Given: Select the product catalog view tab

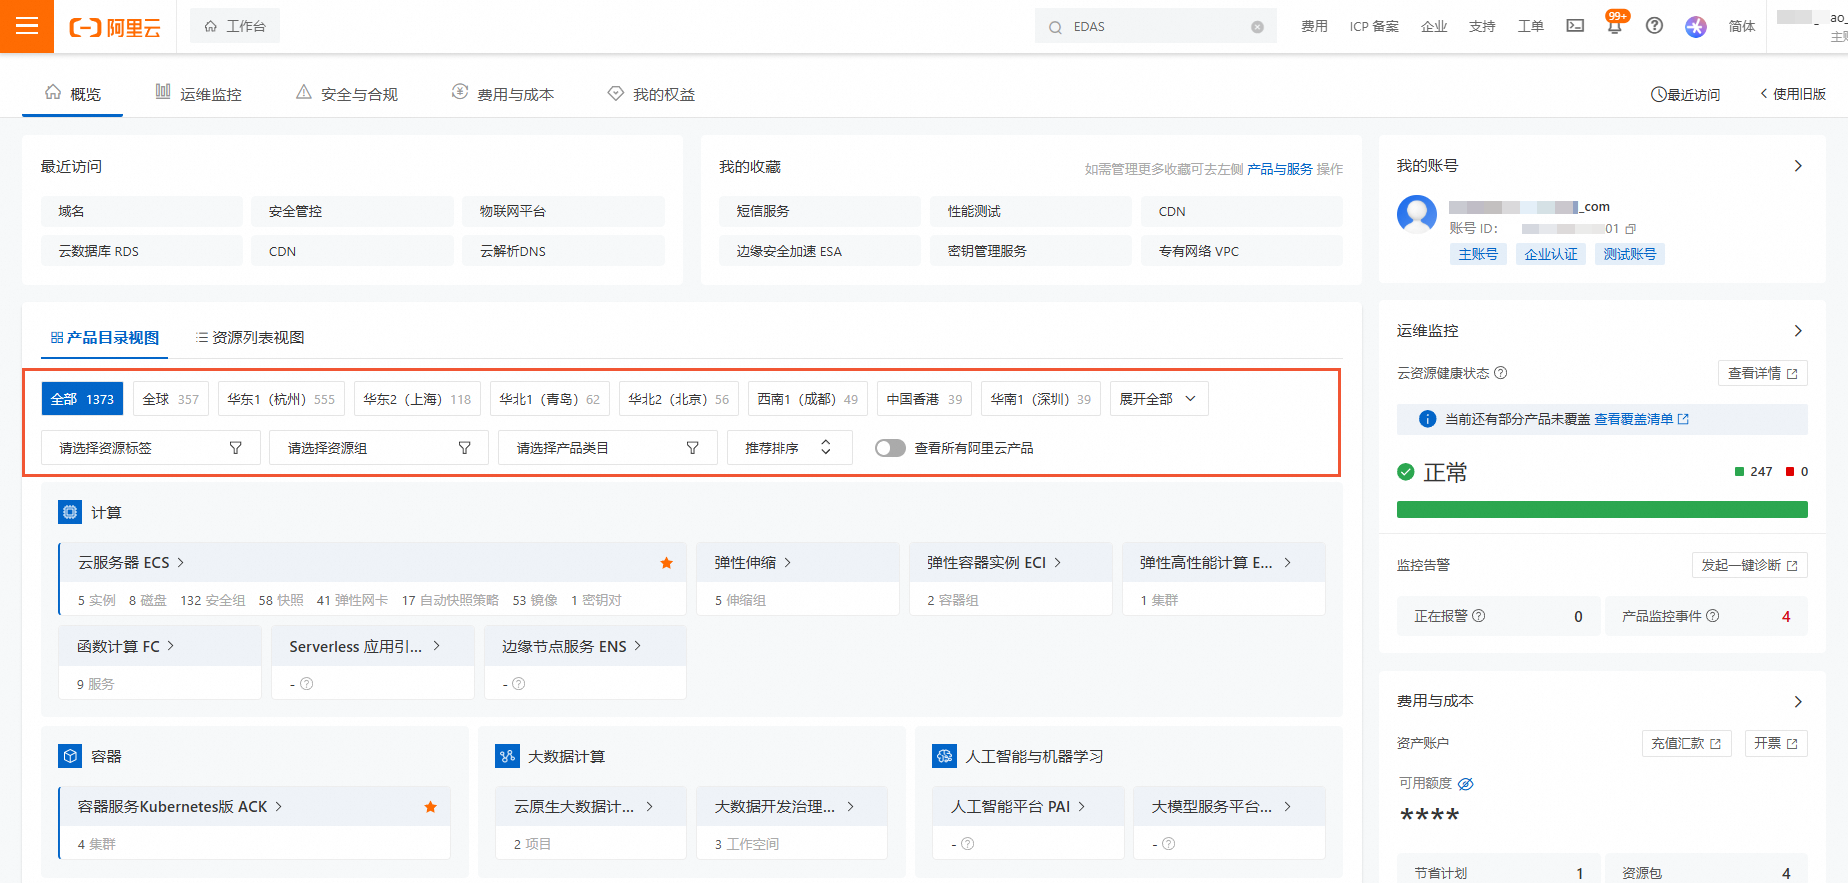Looking at the screenshot, I should tap(105, 338).
